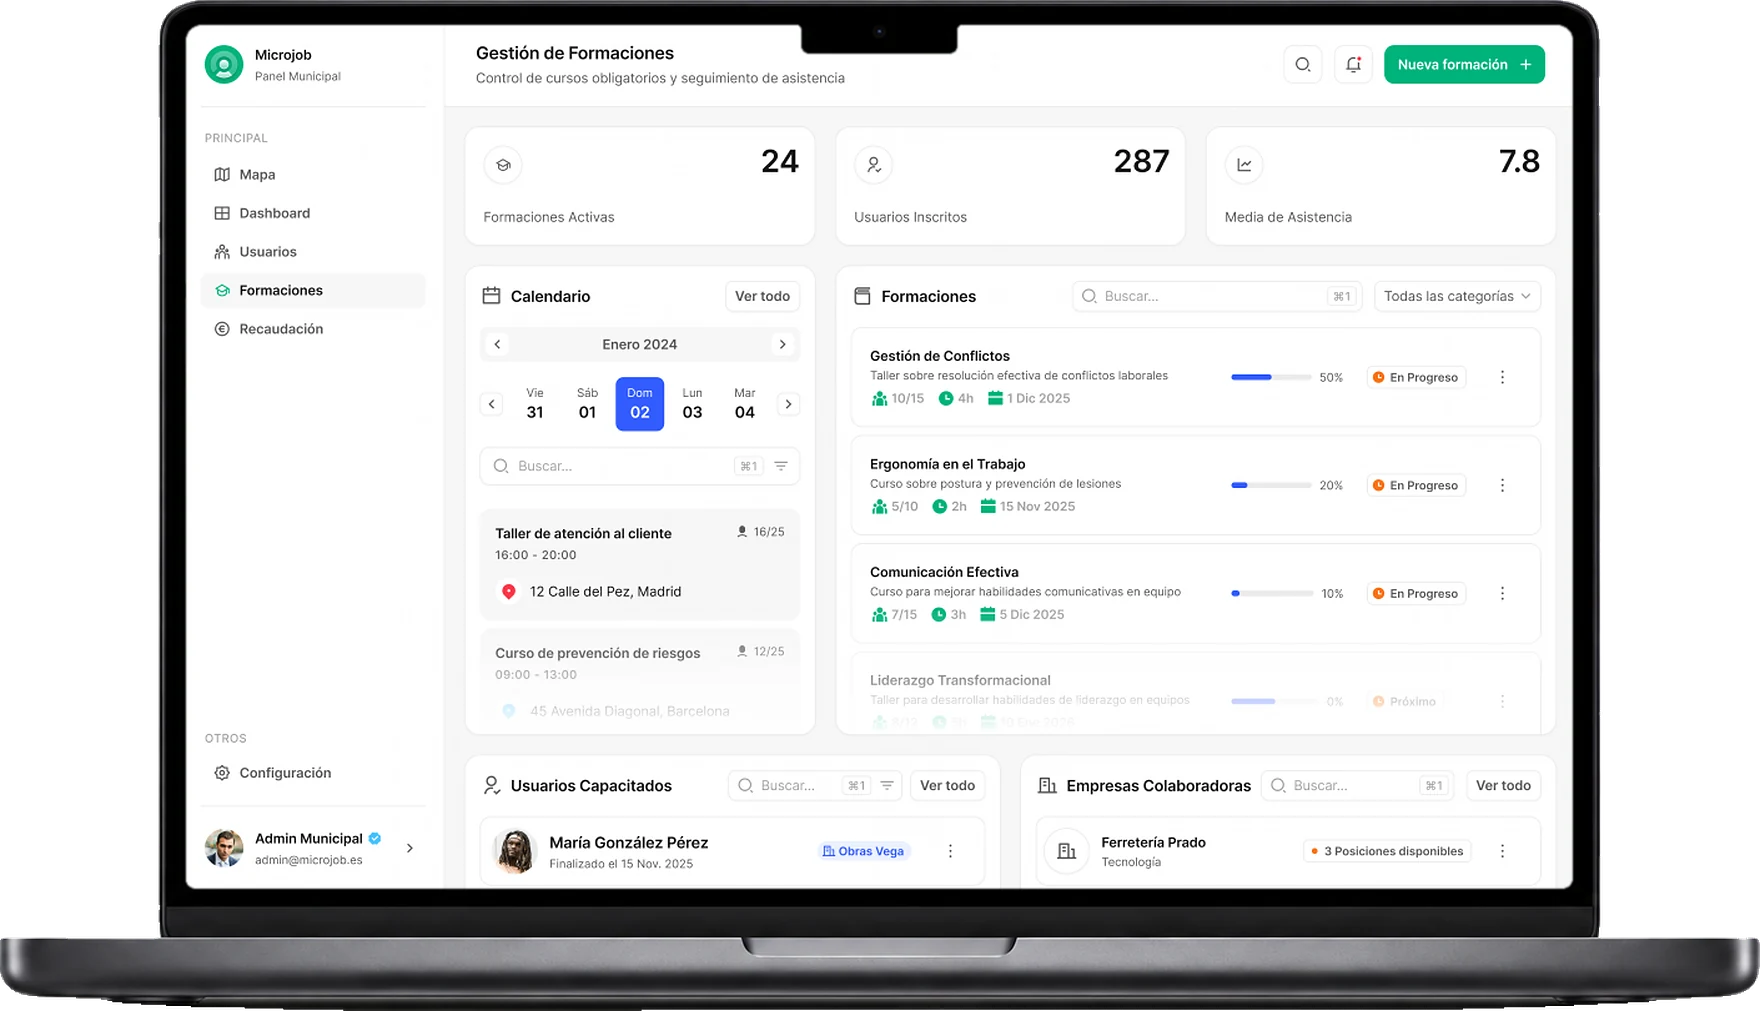This screenshot has height=1011, width=1760.
Task: Go to next month from Enero 2024
Action: click(782, 344)
